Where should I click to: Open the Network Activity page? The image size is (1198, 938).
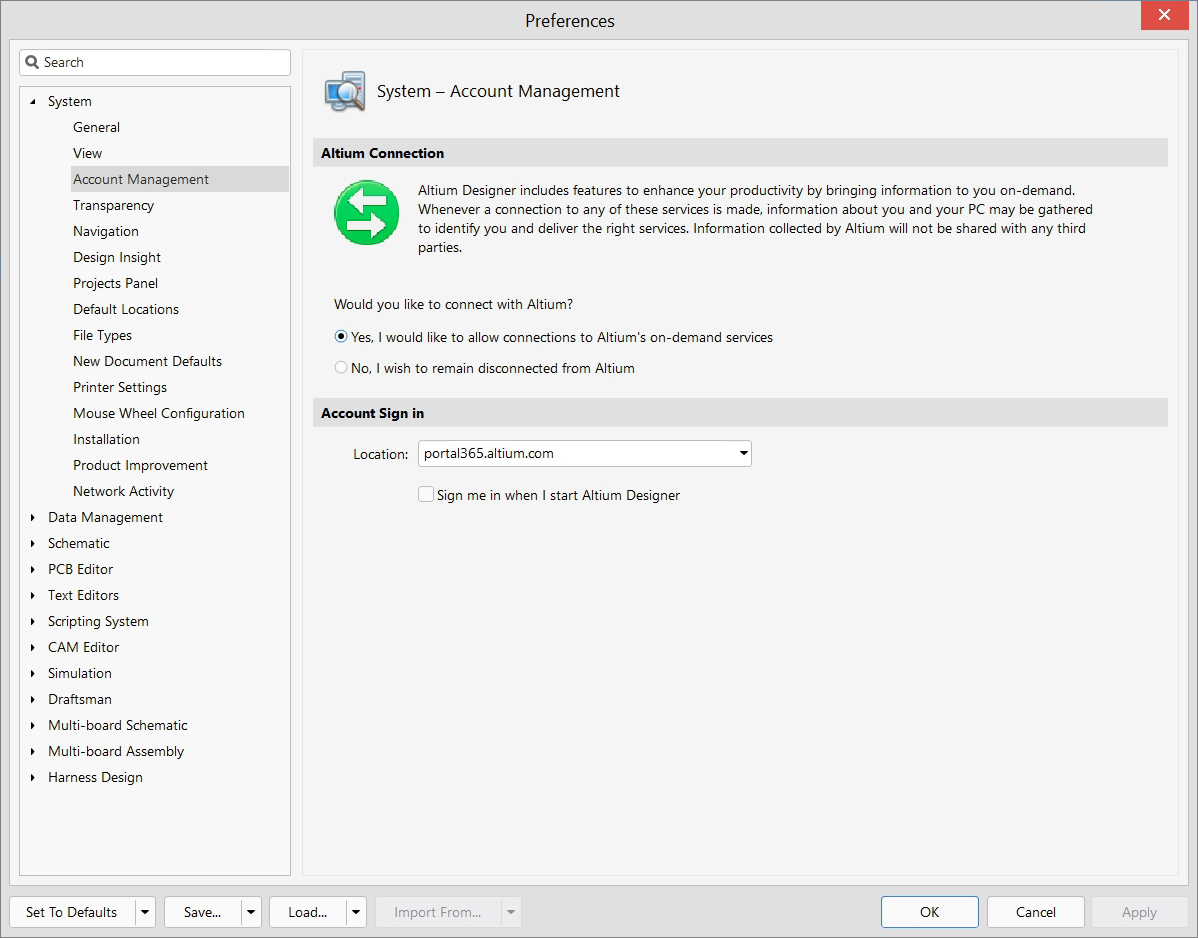pyautogui.click(x=124, y=490)
